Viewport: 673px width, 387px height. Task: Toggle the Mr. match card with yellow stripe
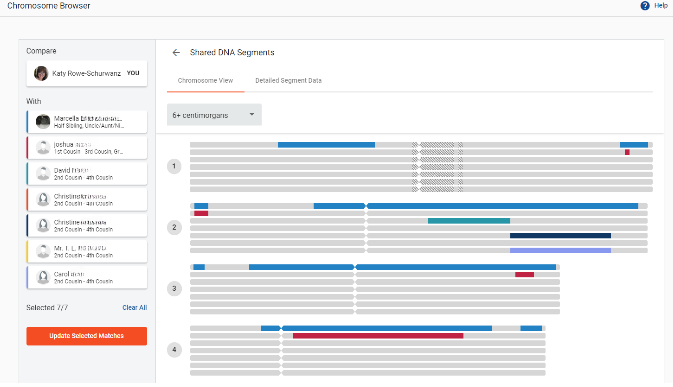tap(87, 251)
